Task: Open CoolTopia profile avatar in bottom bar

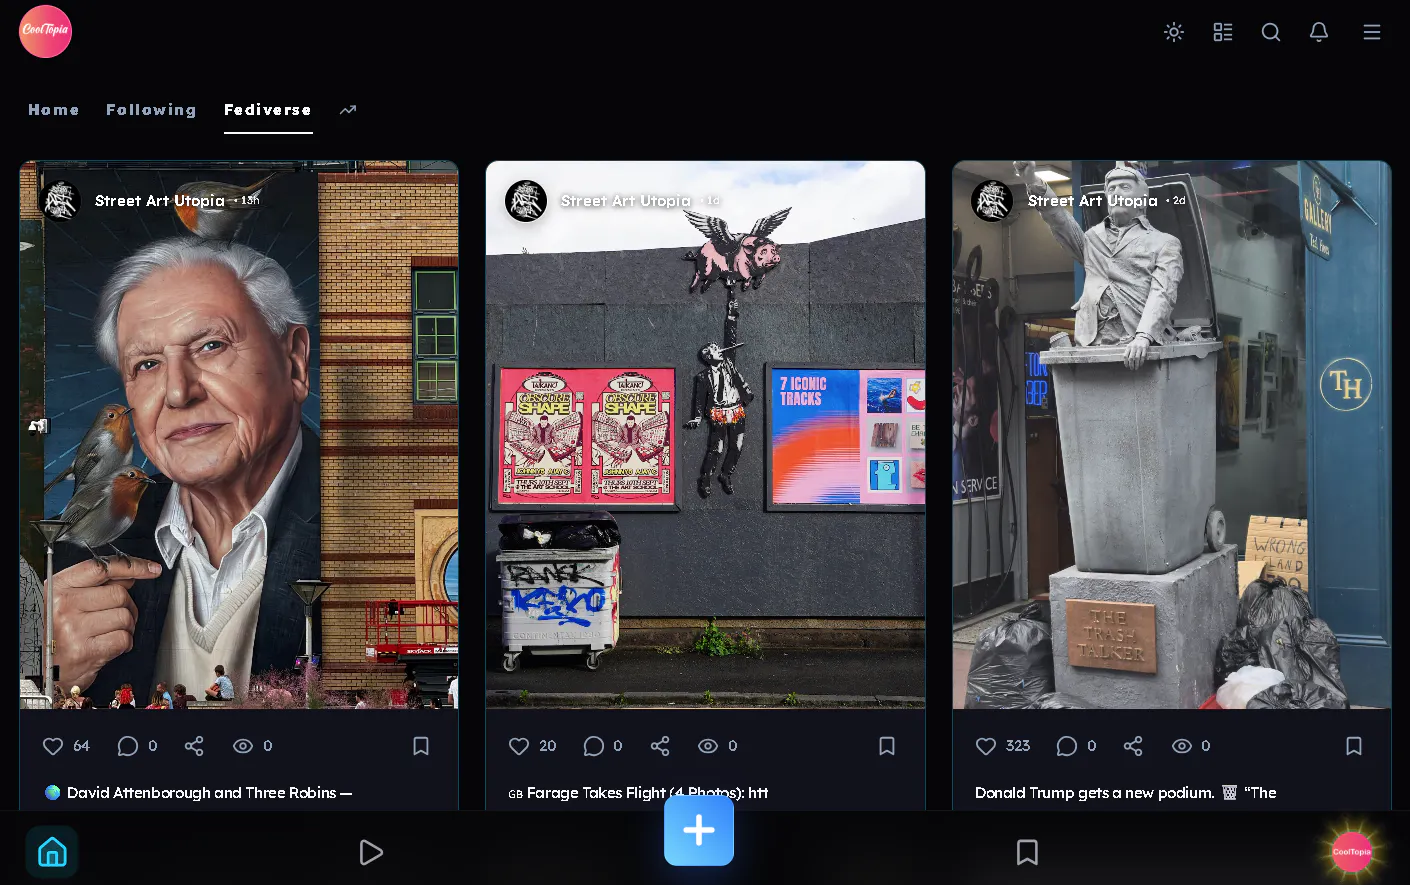Action: (1352, 852)
